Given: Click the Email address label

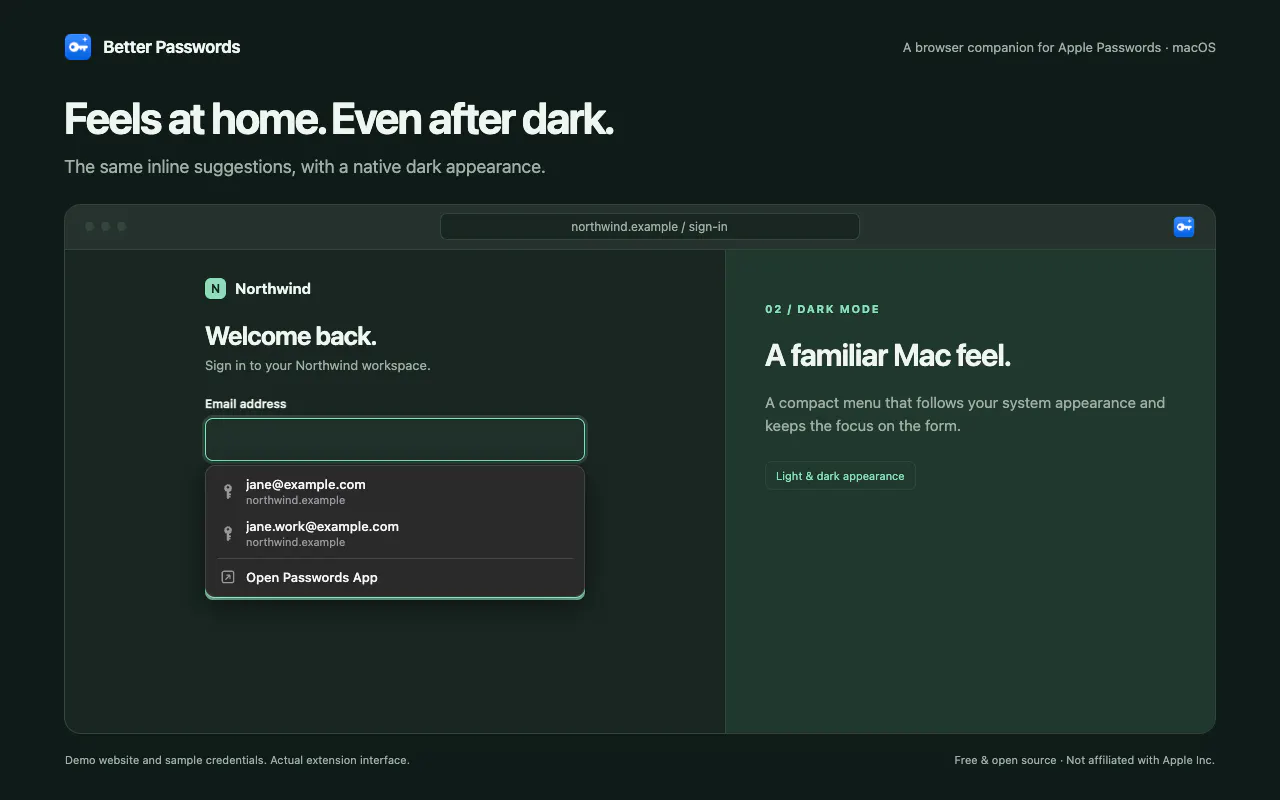Looking at the screenshot, I should pyautogui.click(x=246, y=404).
